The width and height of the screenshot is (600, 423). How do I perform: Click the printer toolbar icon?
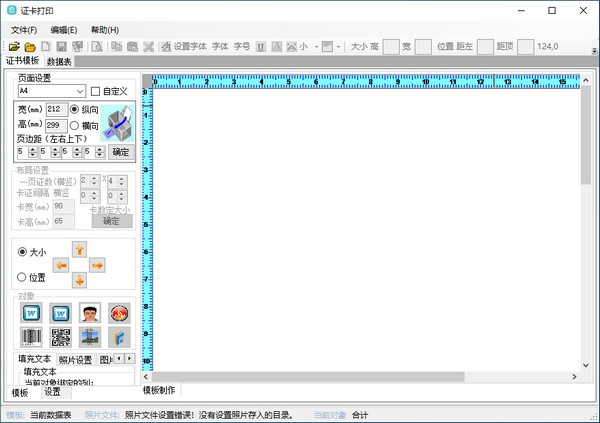click(x=78, y=47)
